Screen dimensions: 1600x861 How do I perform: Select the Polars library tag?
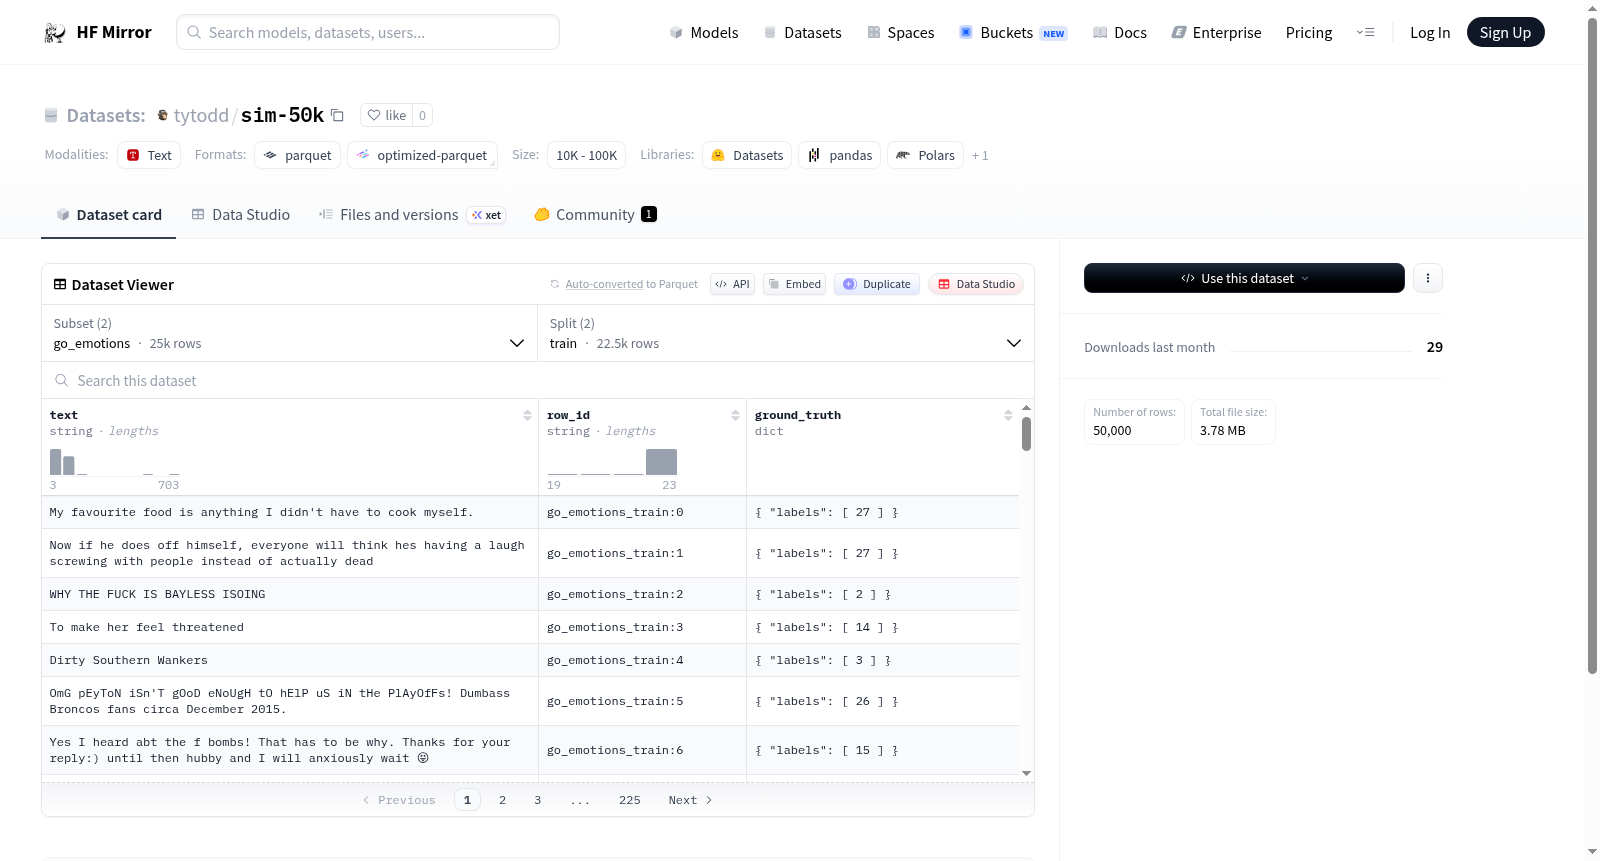[x=926, y=155]
